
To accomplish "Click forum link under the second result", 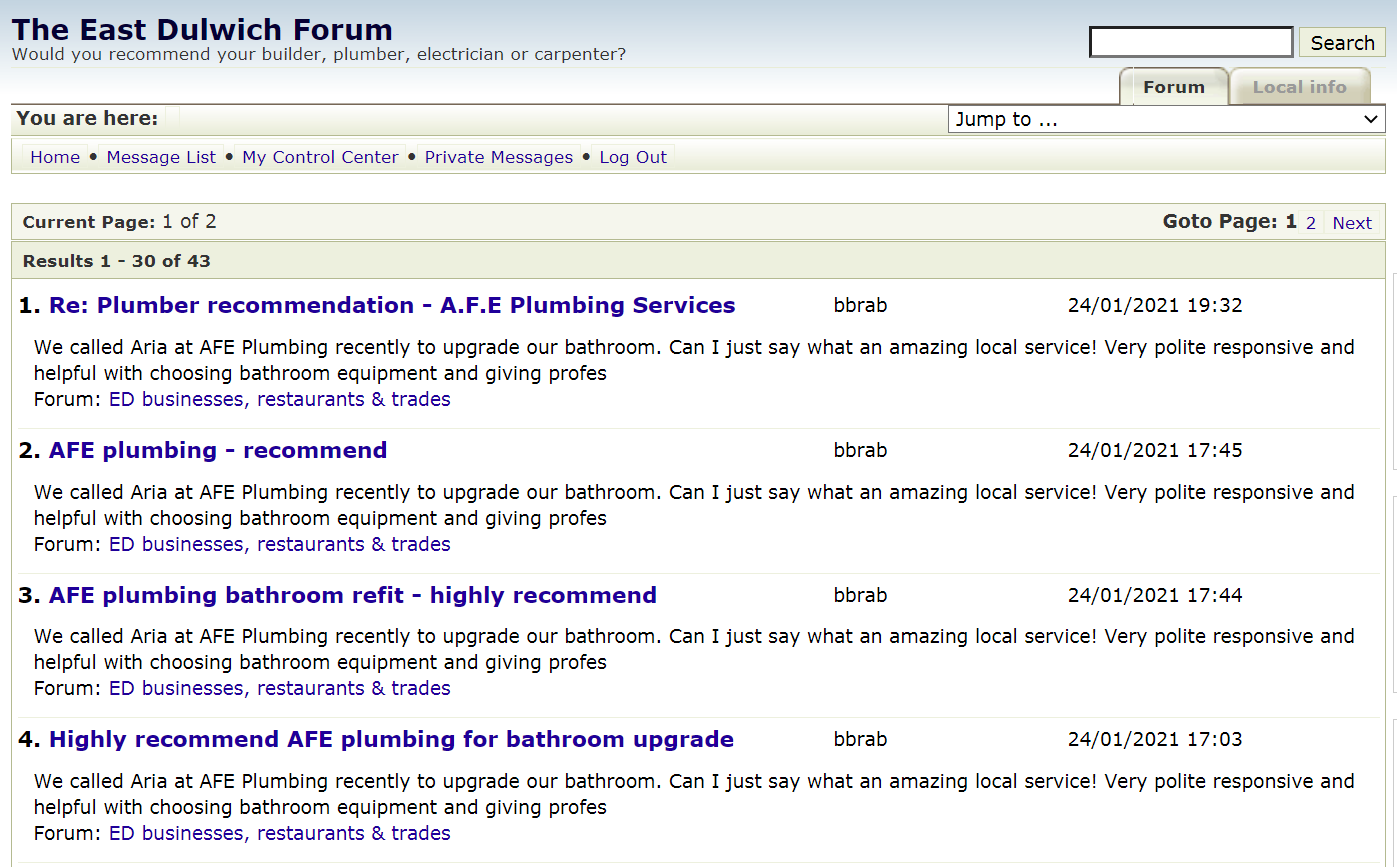I will coord(279,544).
